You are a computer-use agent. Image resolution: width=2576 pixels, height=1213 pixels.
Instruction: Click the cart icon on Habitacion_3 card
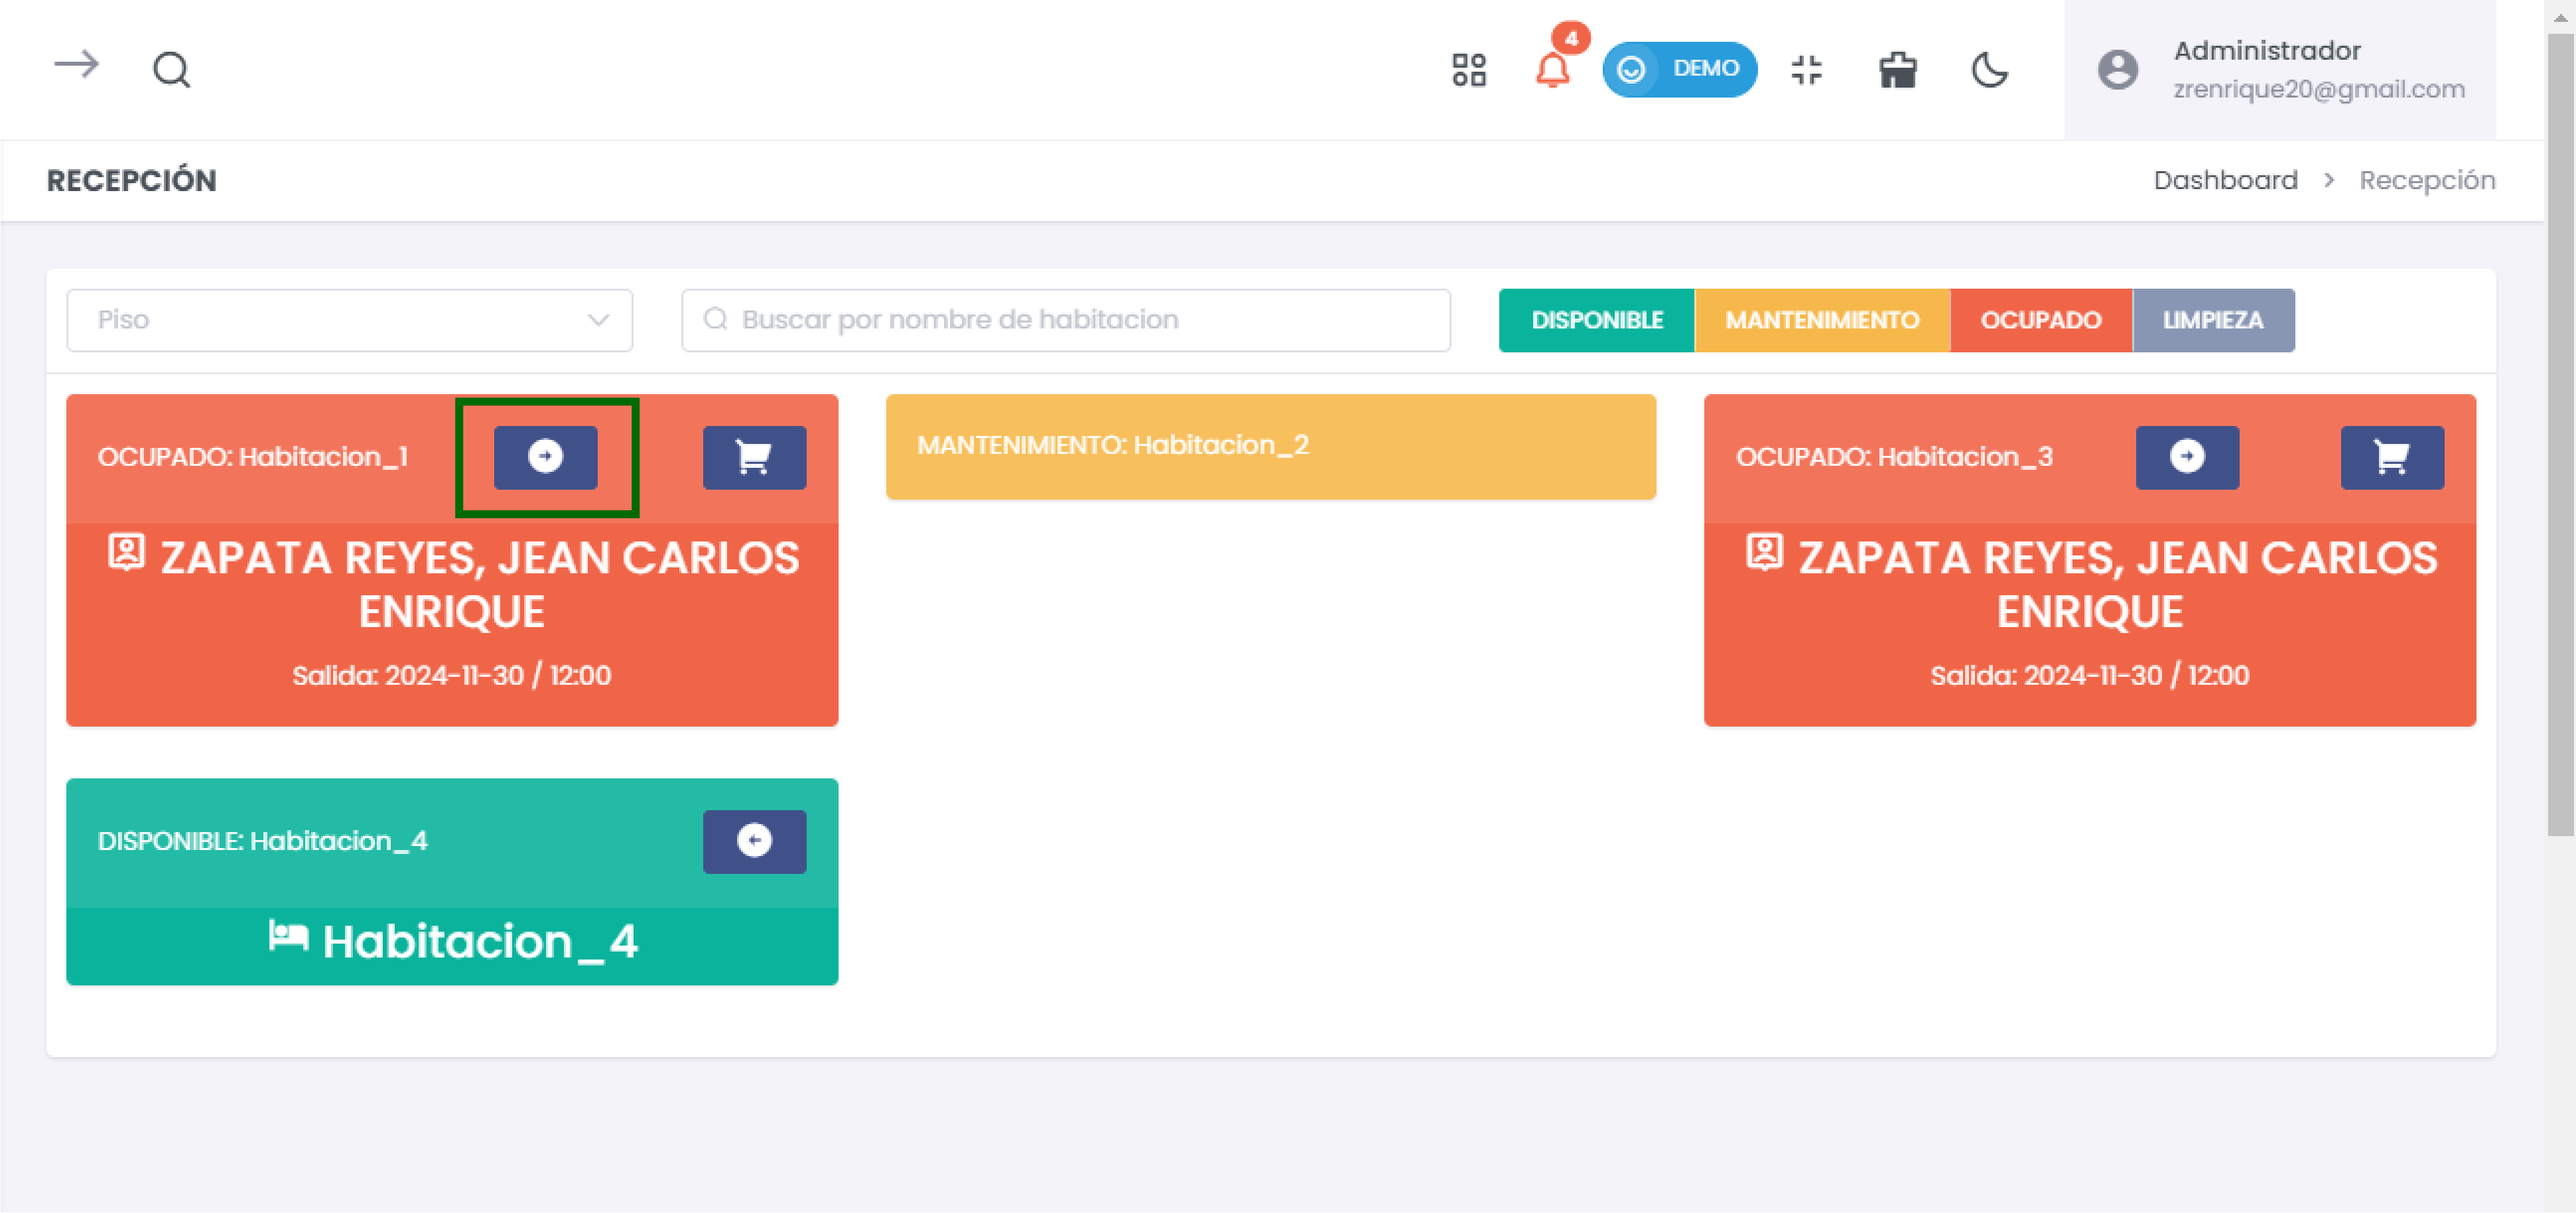click(2393, 457)
